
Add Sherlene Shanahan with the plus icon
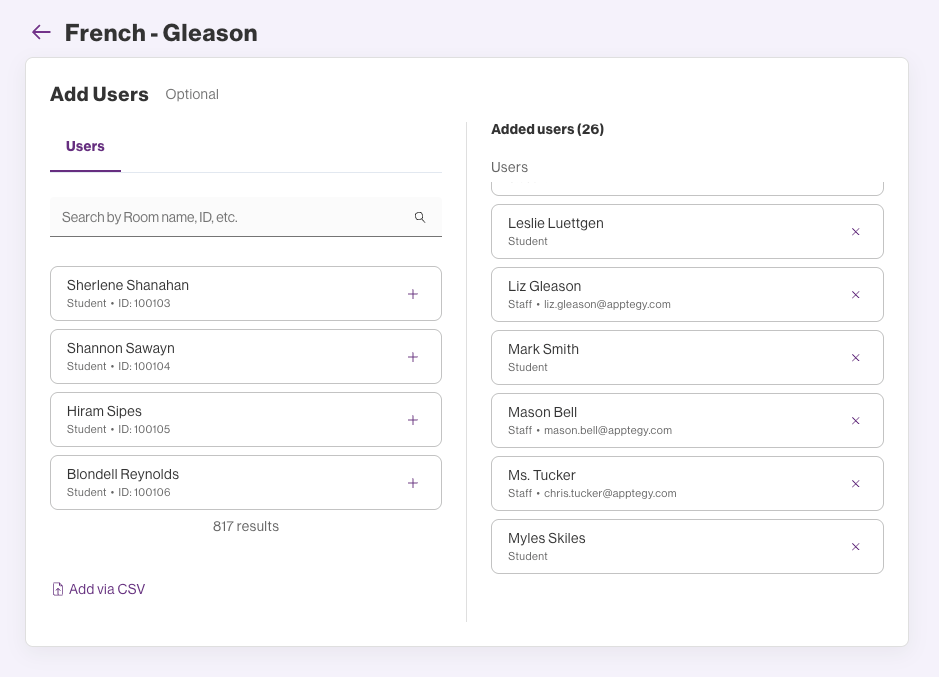(413, 294)
